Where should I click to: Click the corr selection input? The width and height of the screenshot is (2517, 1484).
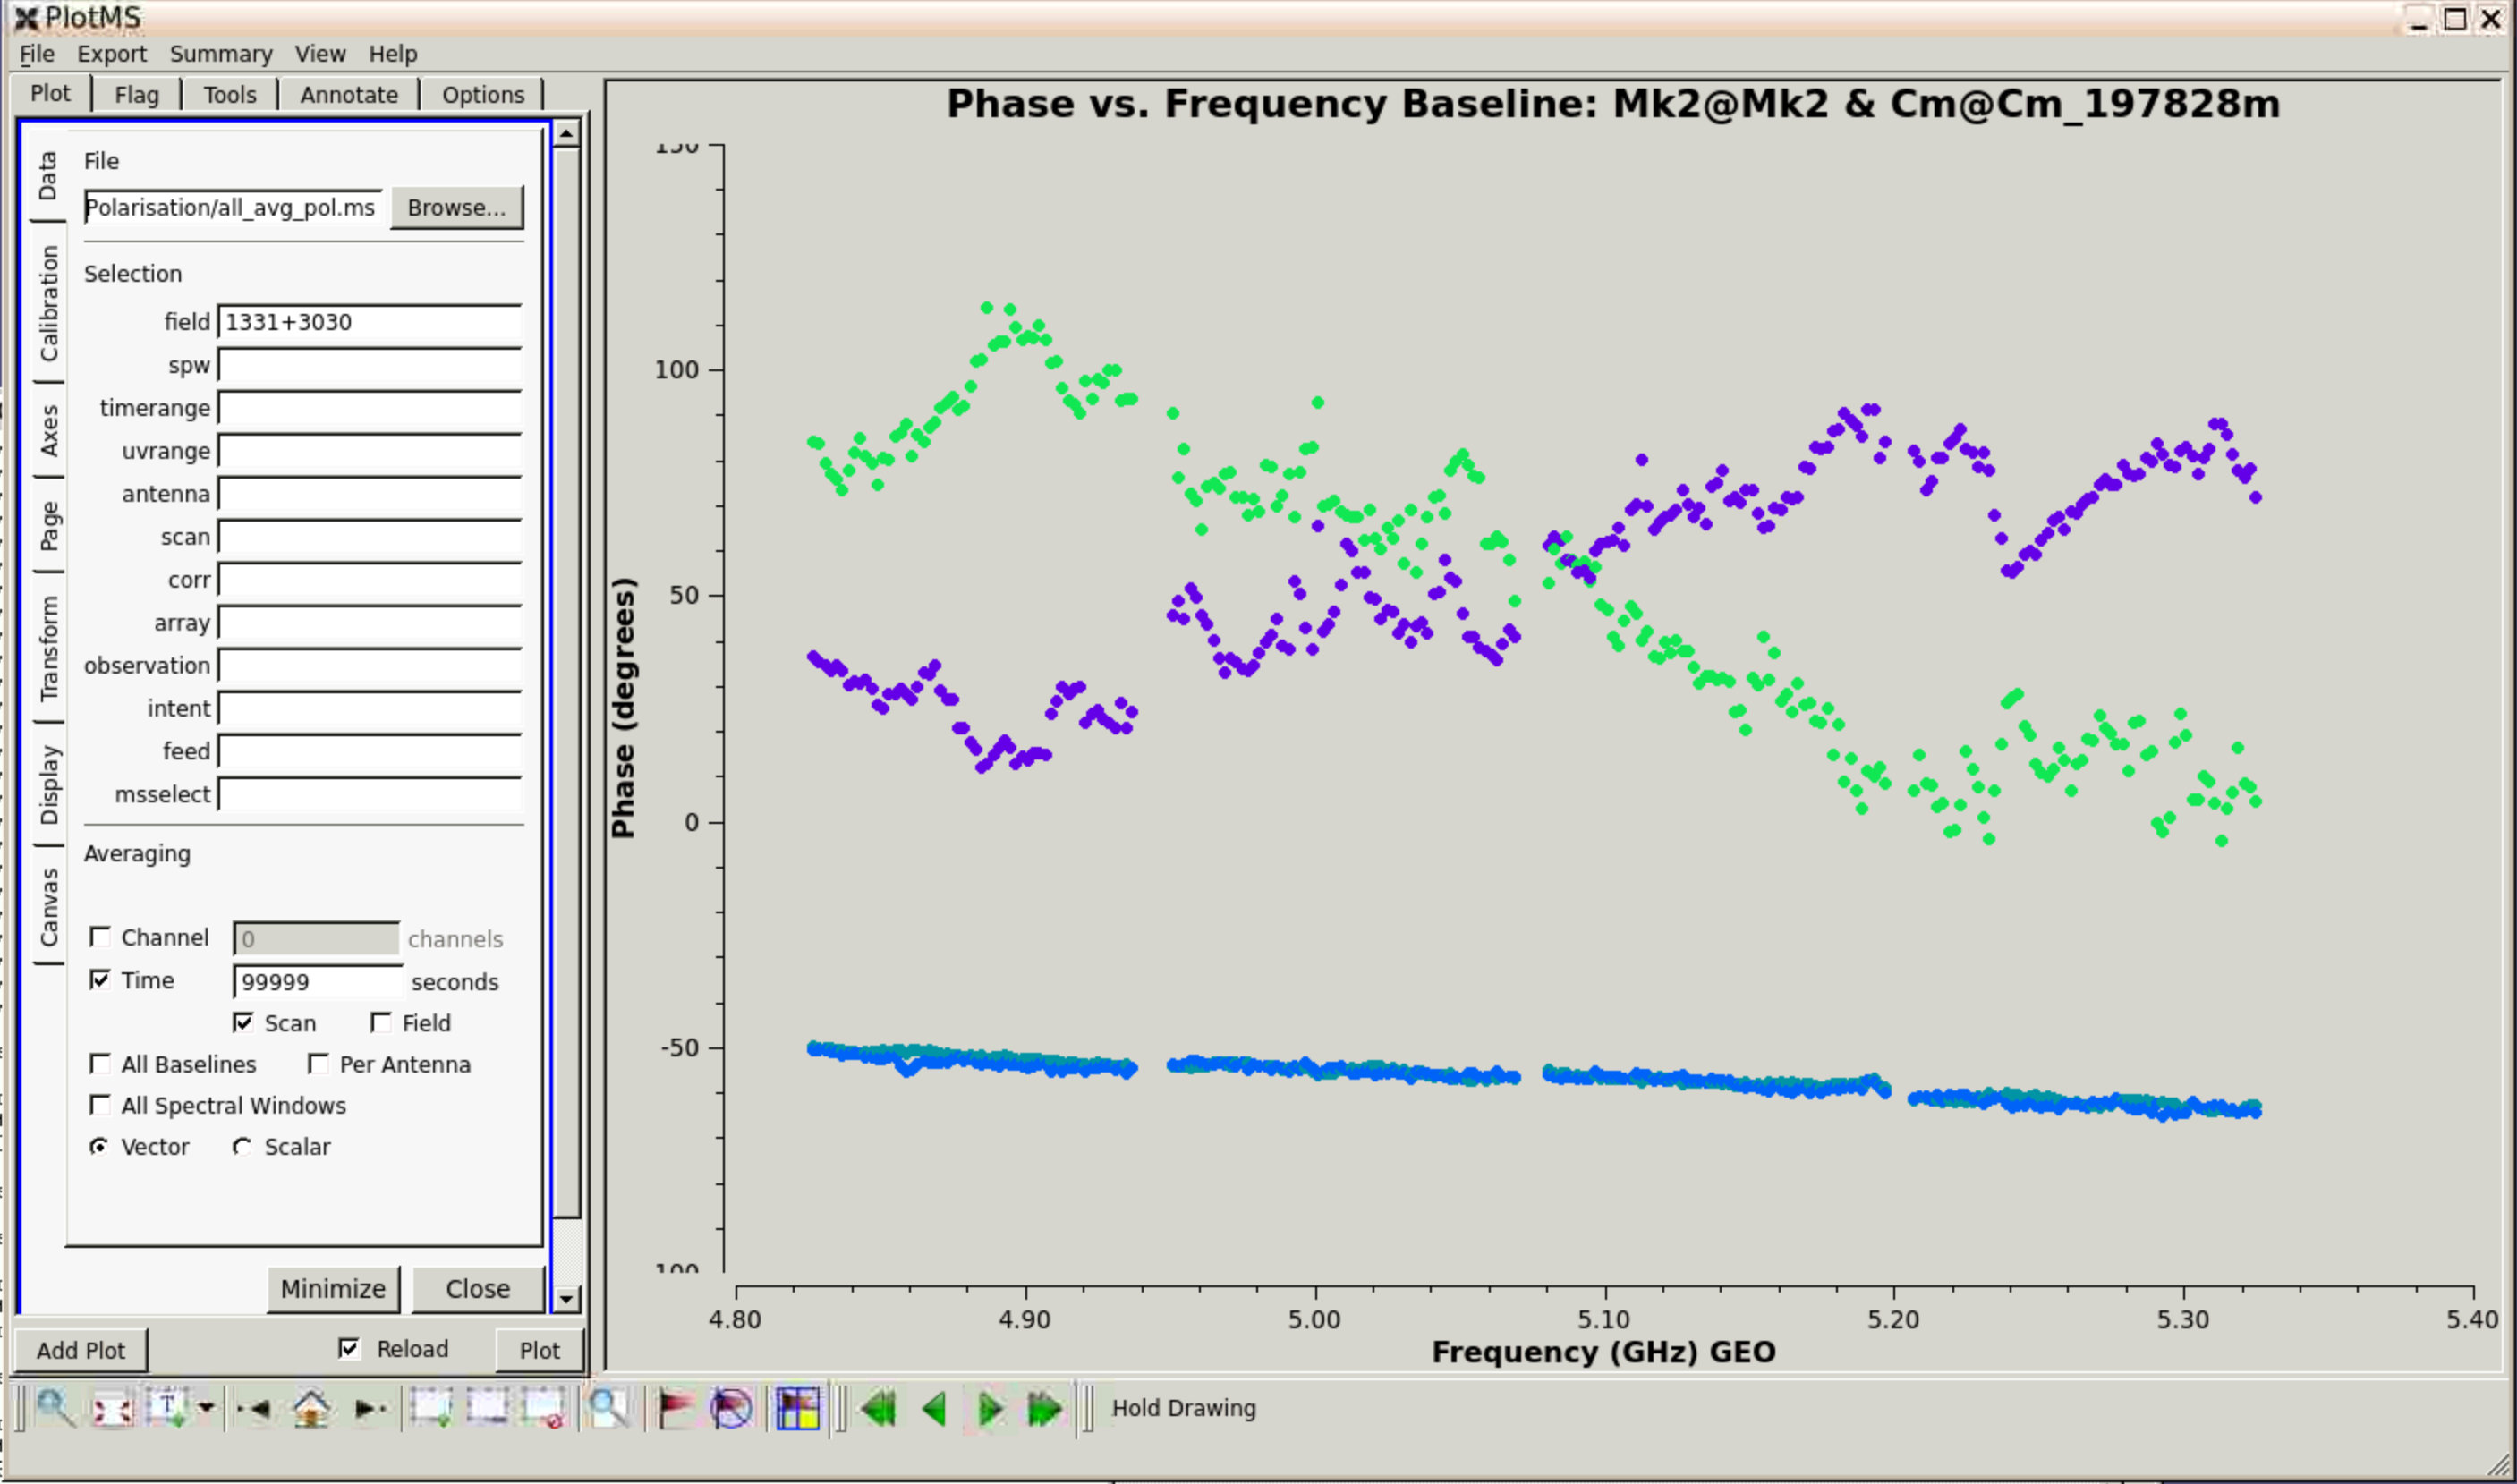(x=370, y=580)
